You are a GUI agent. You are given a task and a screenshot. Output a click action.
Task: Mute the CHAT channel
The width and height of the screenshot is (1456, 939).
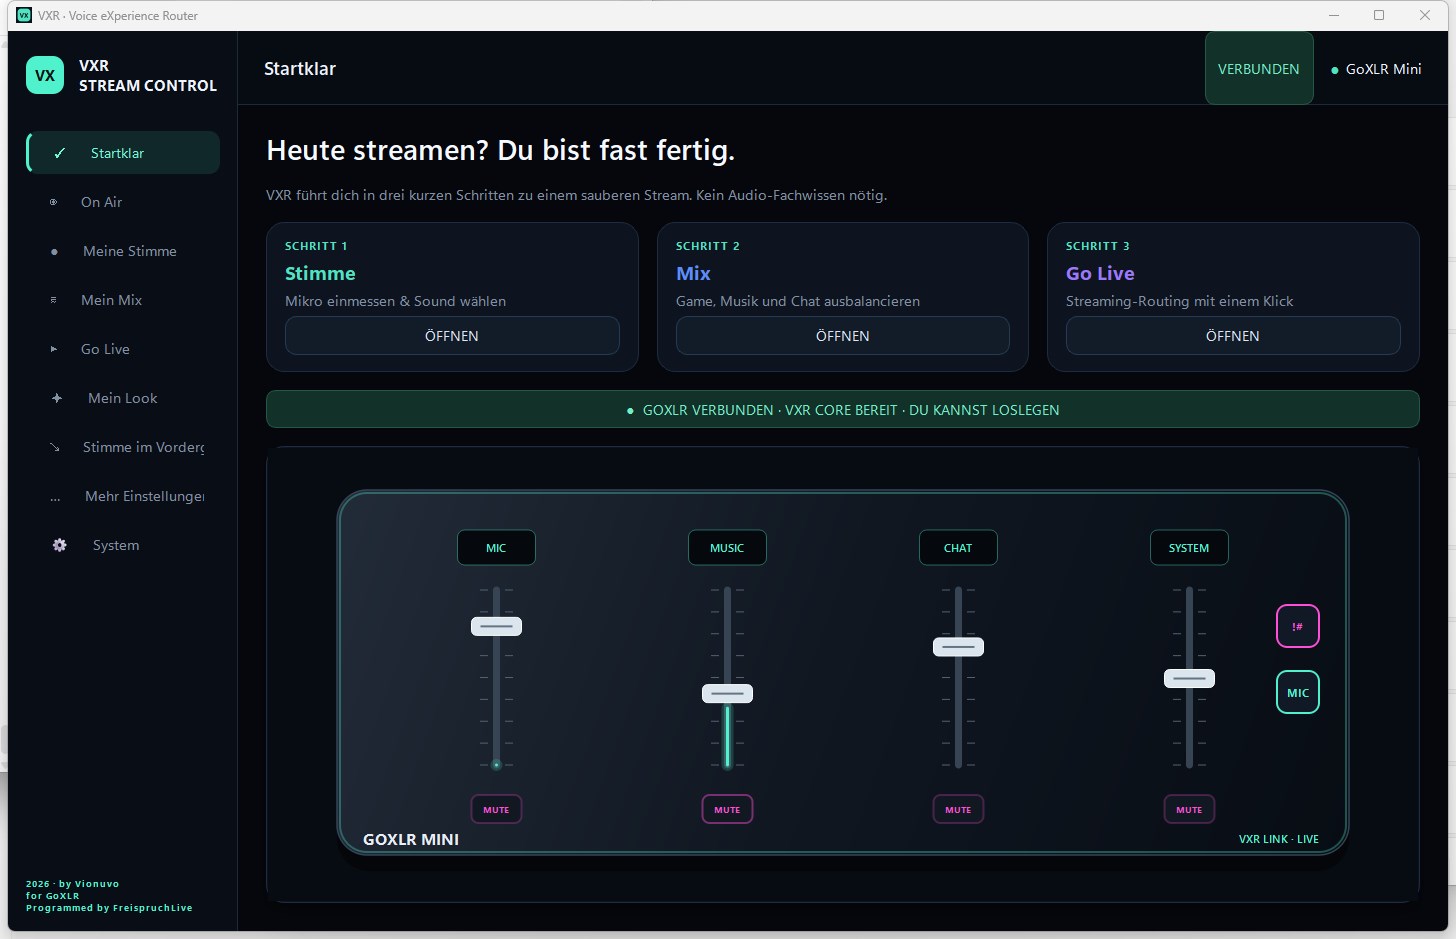click(958, 810)
